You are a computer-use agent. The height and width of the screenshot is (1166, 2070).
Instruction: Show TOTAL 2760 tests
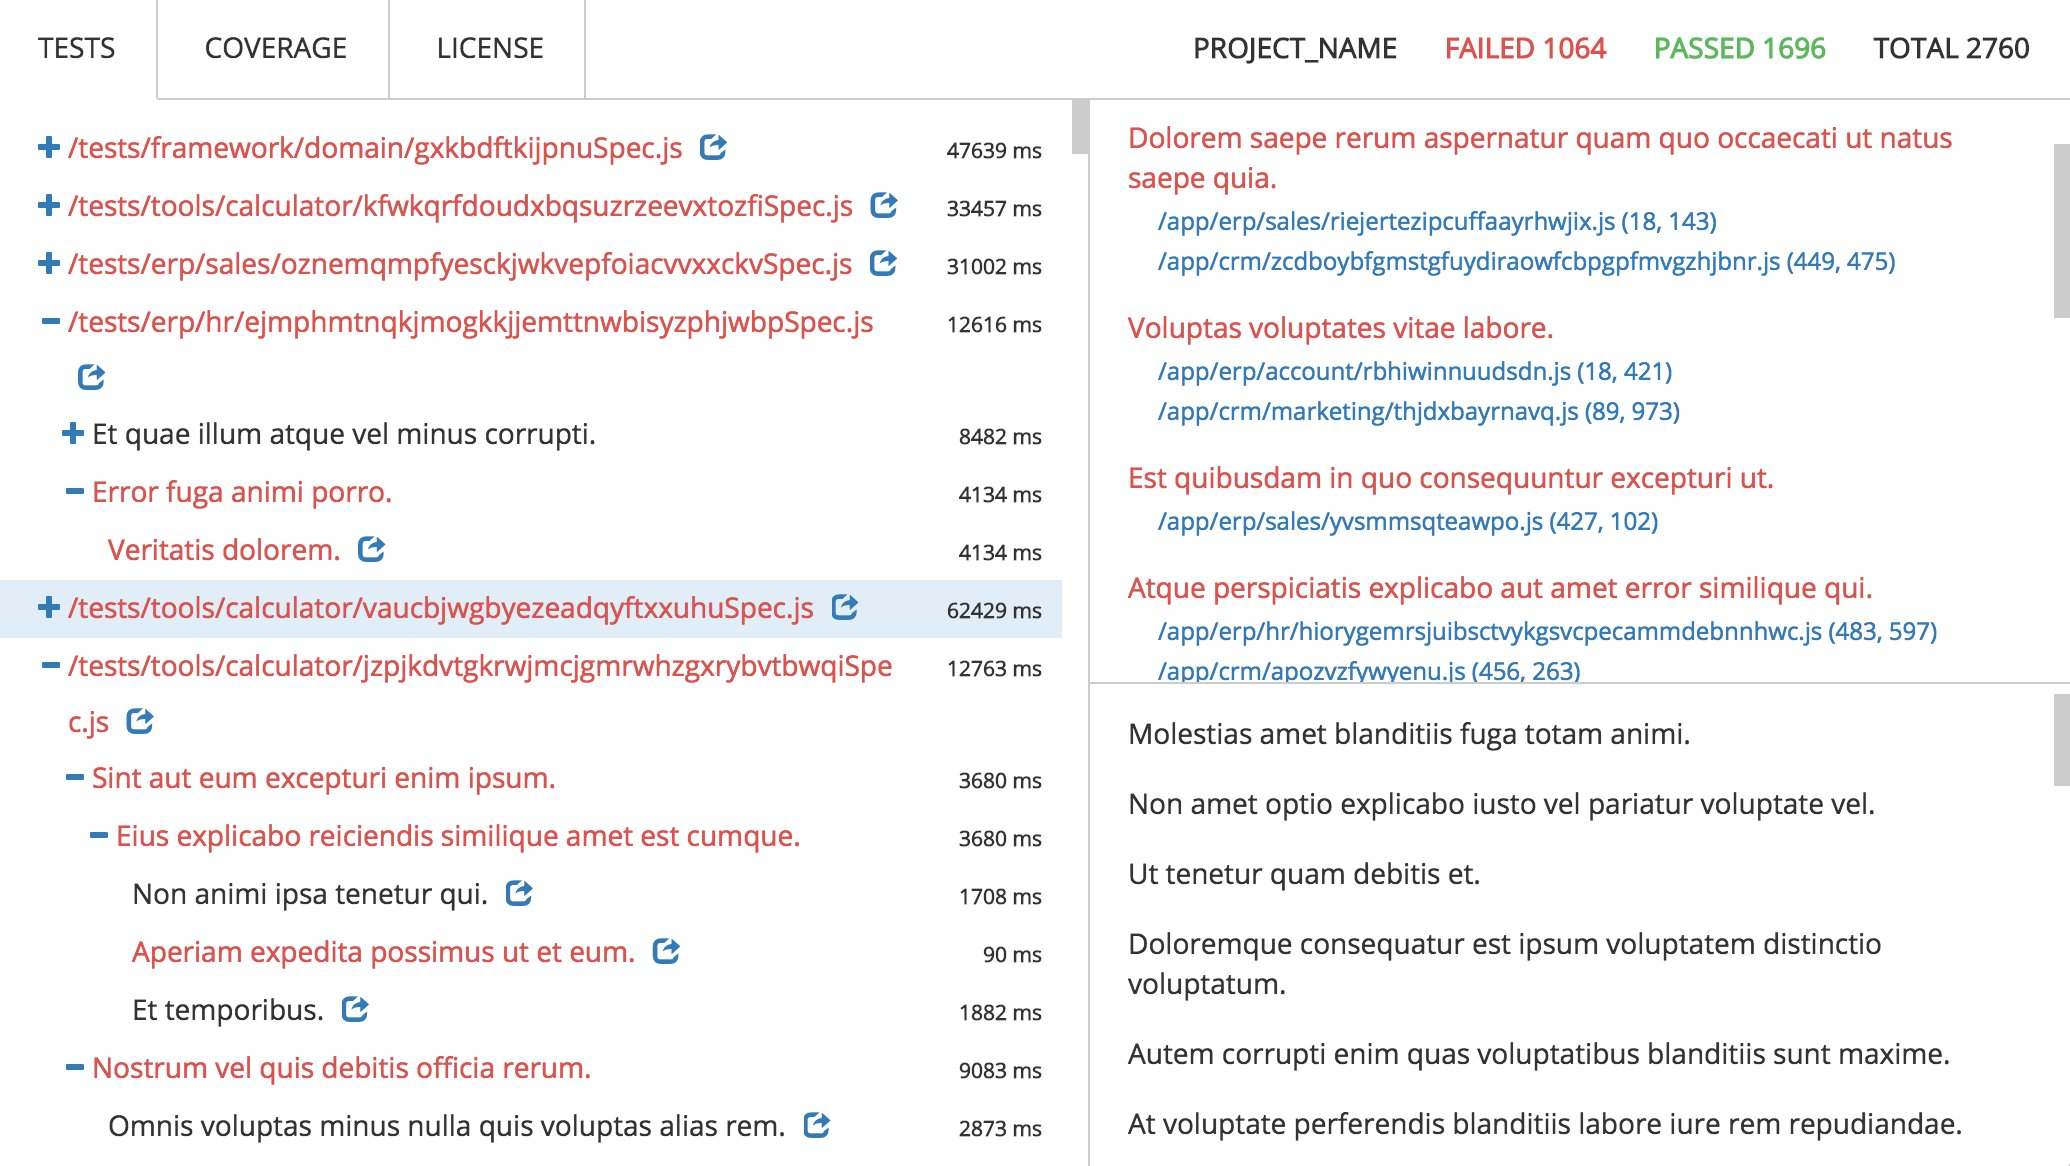point(1951,48)
